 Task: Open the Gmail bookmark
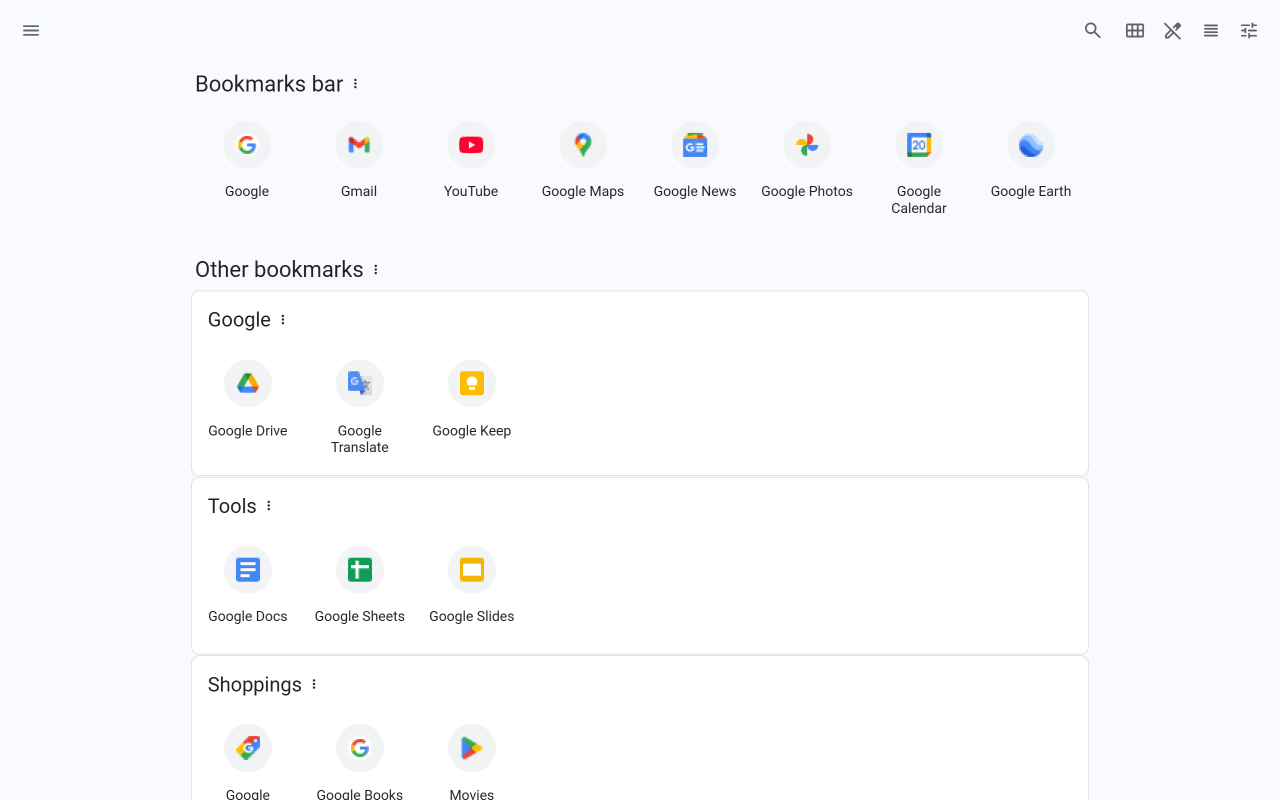coord(359,145)
